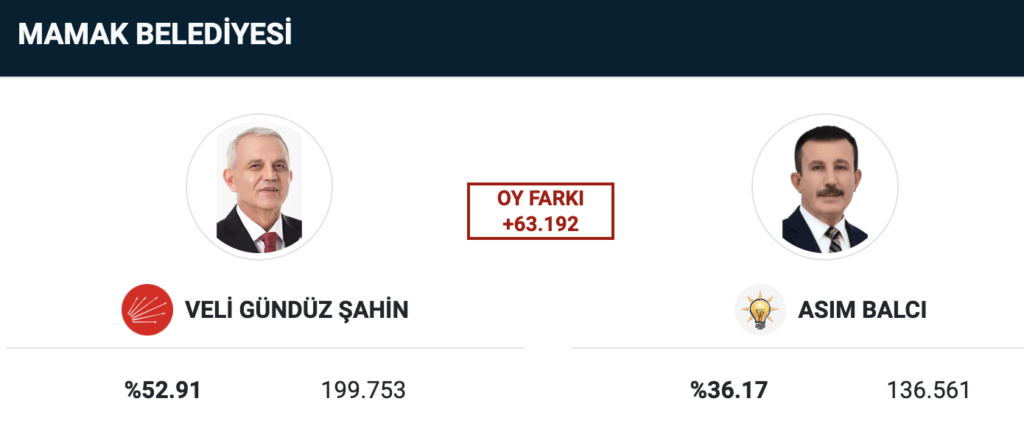This screenshot has width=1024, height=443.
Task: Select the %52.91 vote percentage
Action: tap(163, 391)
